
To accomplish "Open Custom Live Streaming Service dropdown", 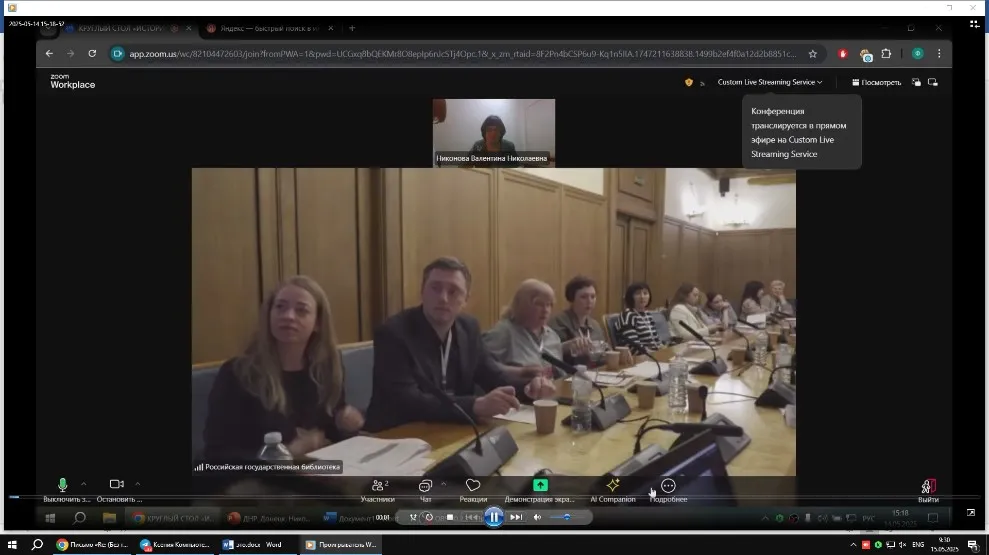I will [x=770, y=82].
